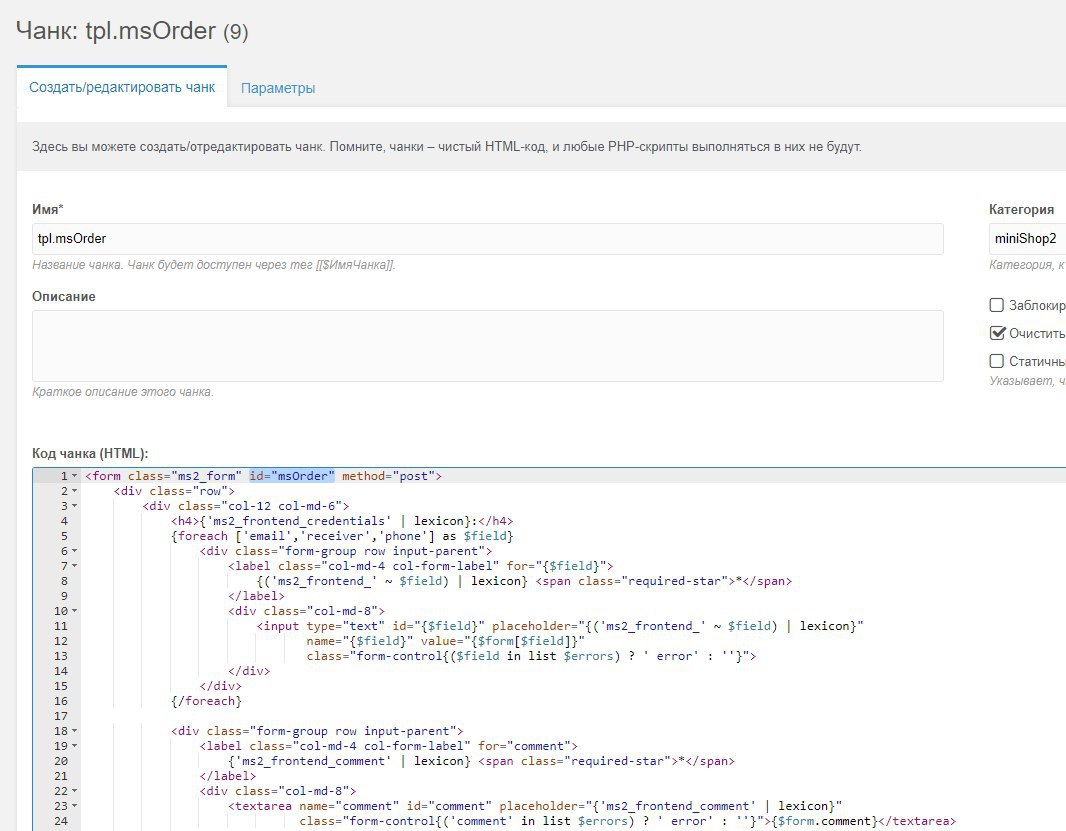
Task: Click the closing </label> tag on line 21
Action: point(228,776)
